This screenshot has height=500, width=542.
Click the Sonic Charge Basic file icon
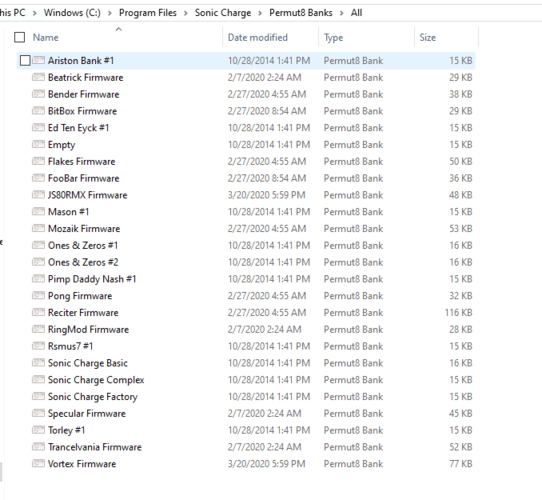coord(38,363)
